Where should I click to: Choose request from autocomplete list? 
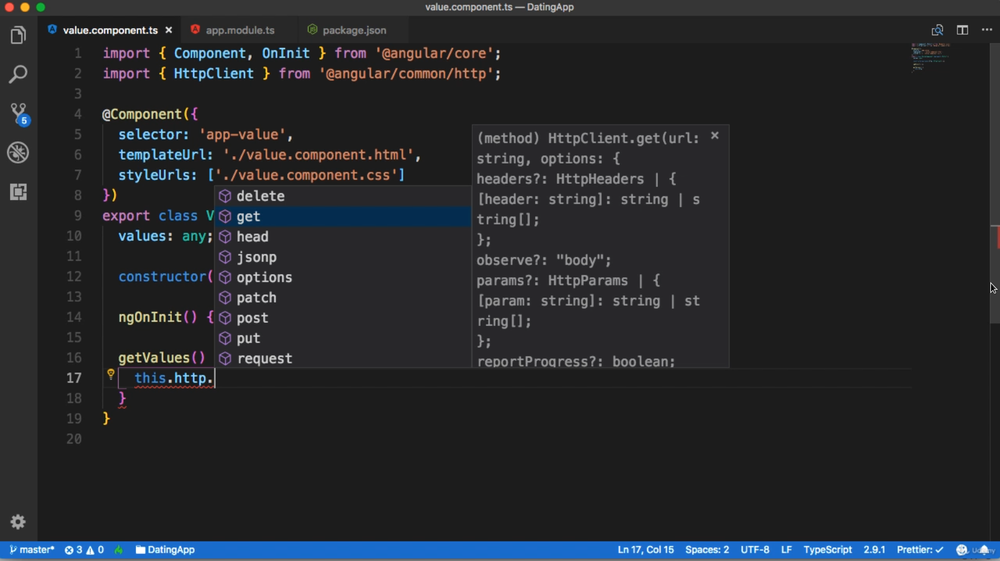click(342, 358)
